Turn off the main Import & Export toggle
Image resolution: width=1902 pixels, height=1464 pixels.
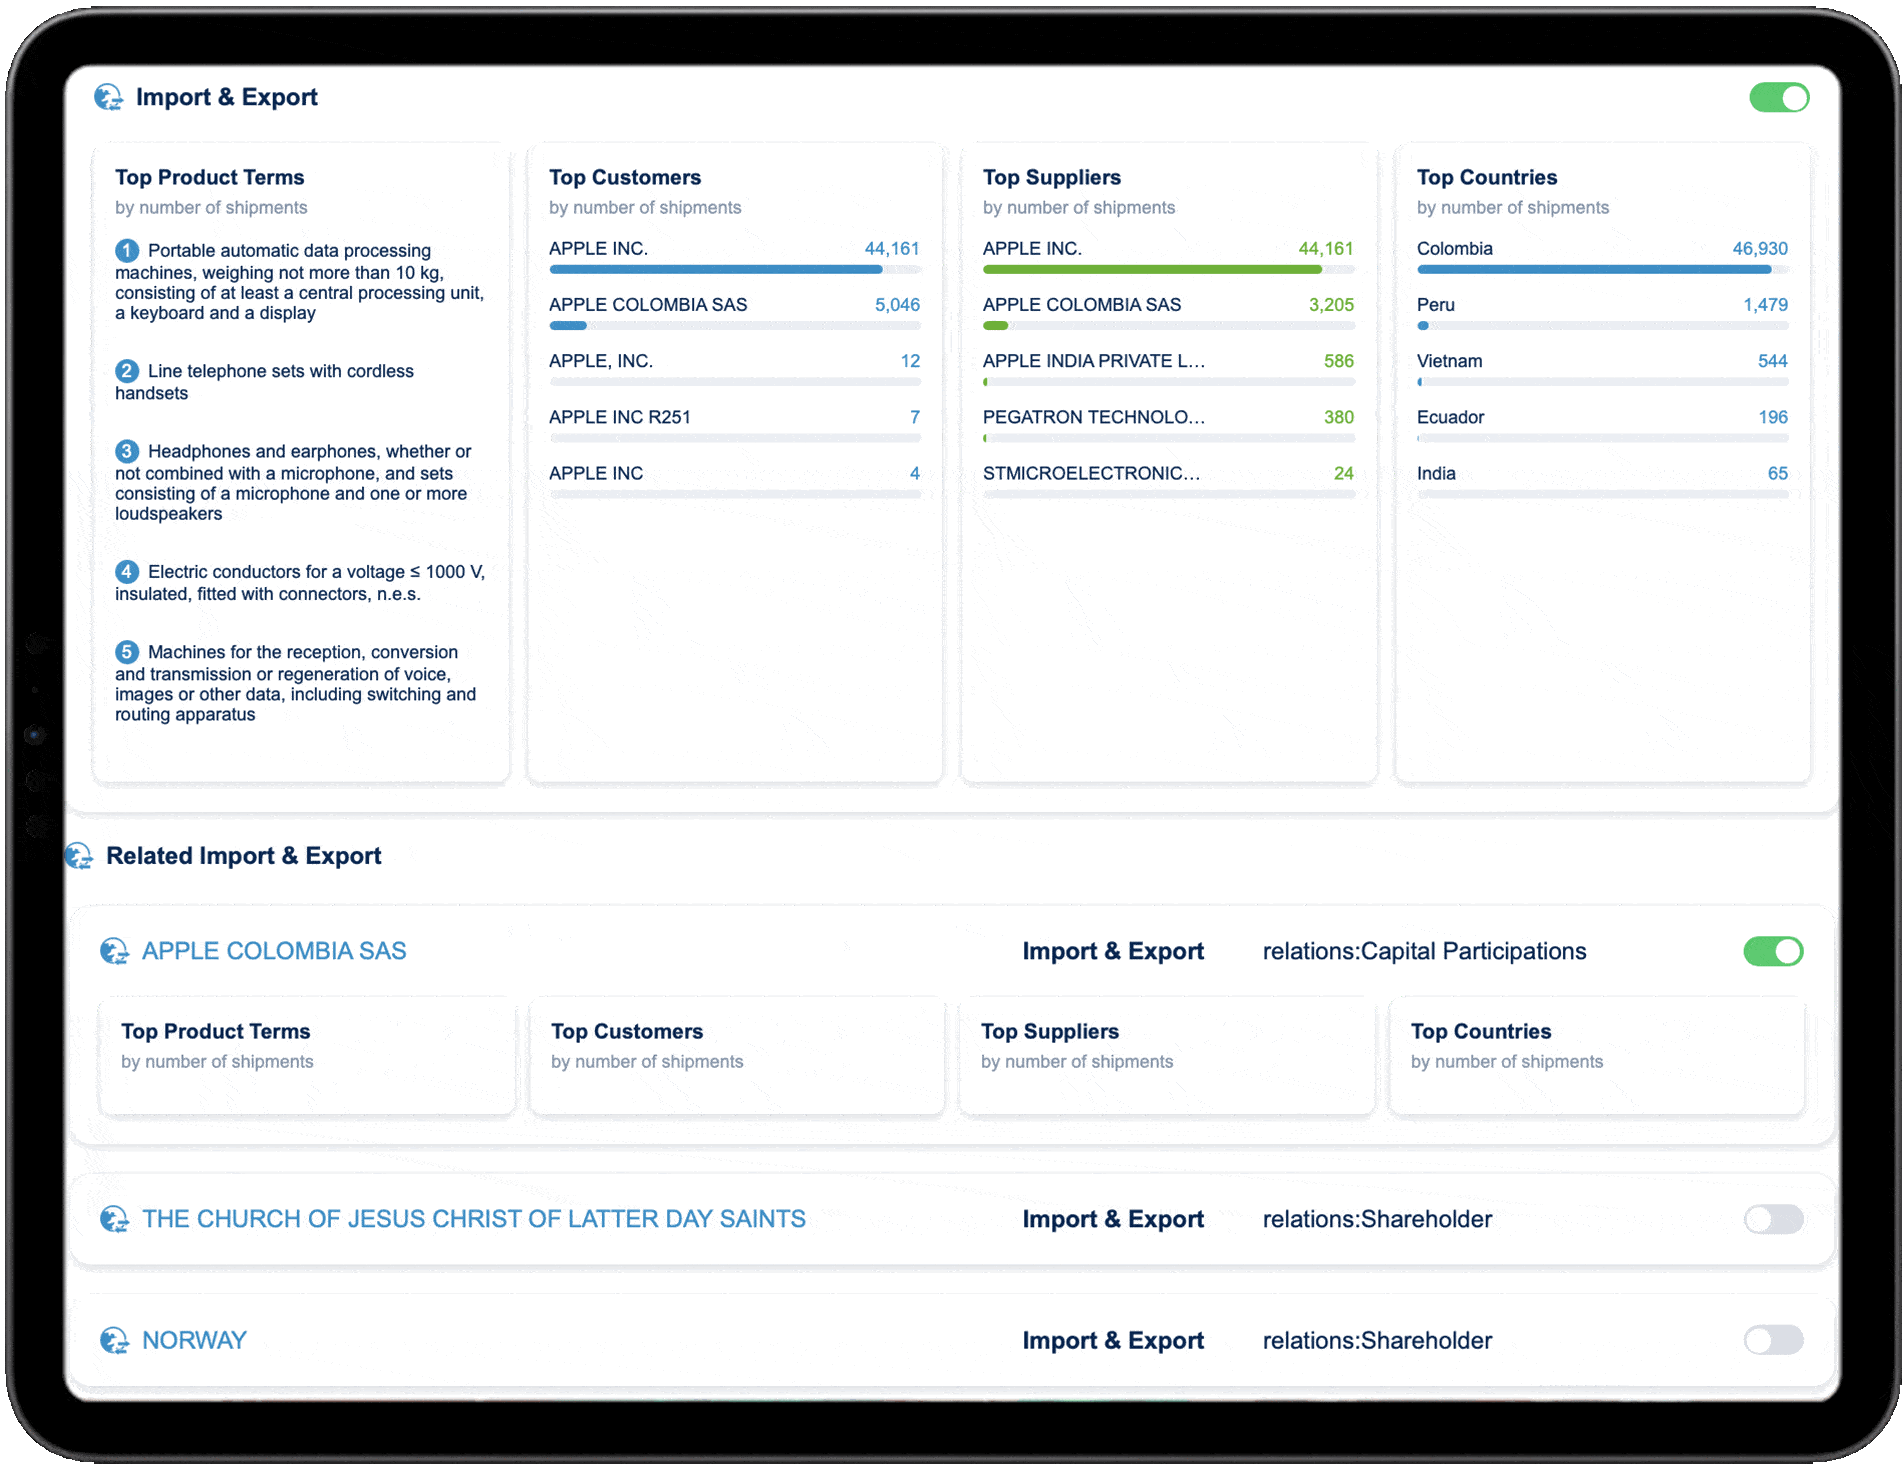point(1779,98)
